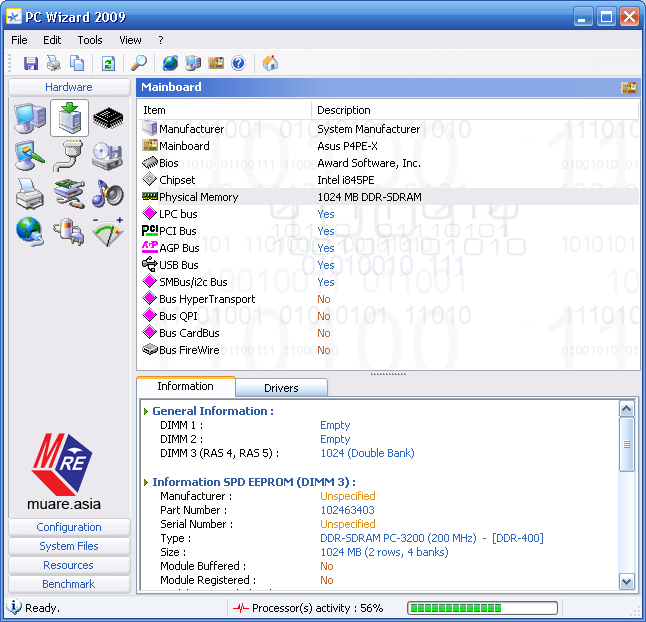Open the Tools menu
646x622 pixels.
[x=90, y=40]
